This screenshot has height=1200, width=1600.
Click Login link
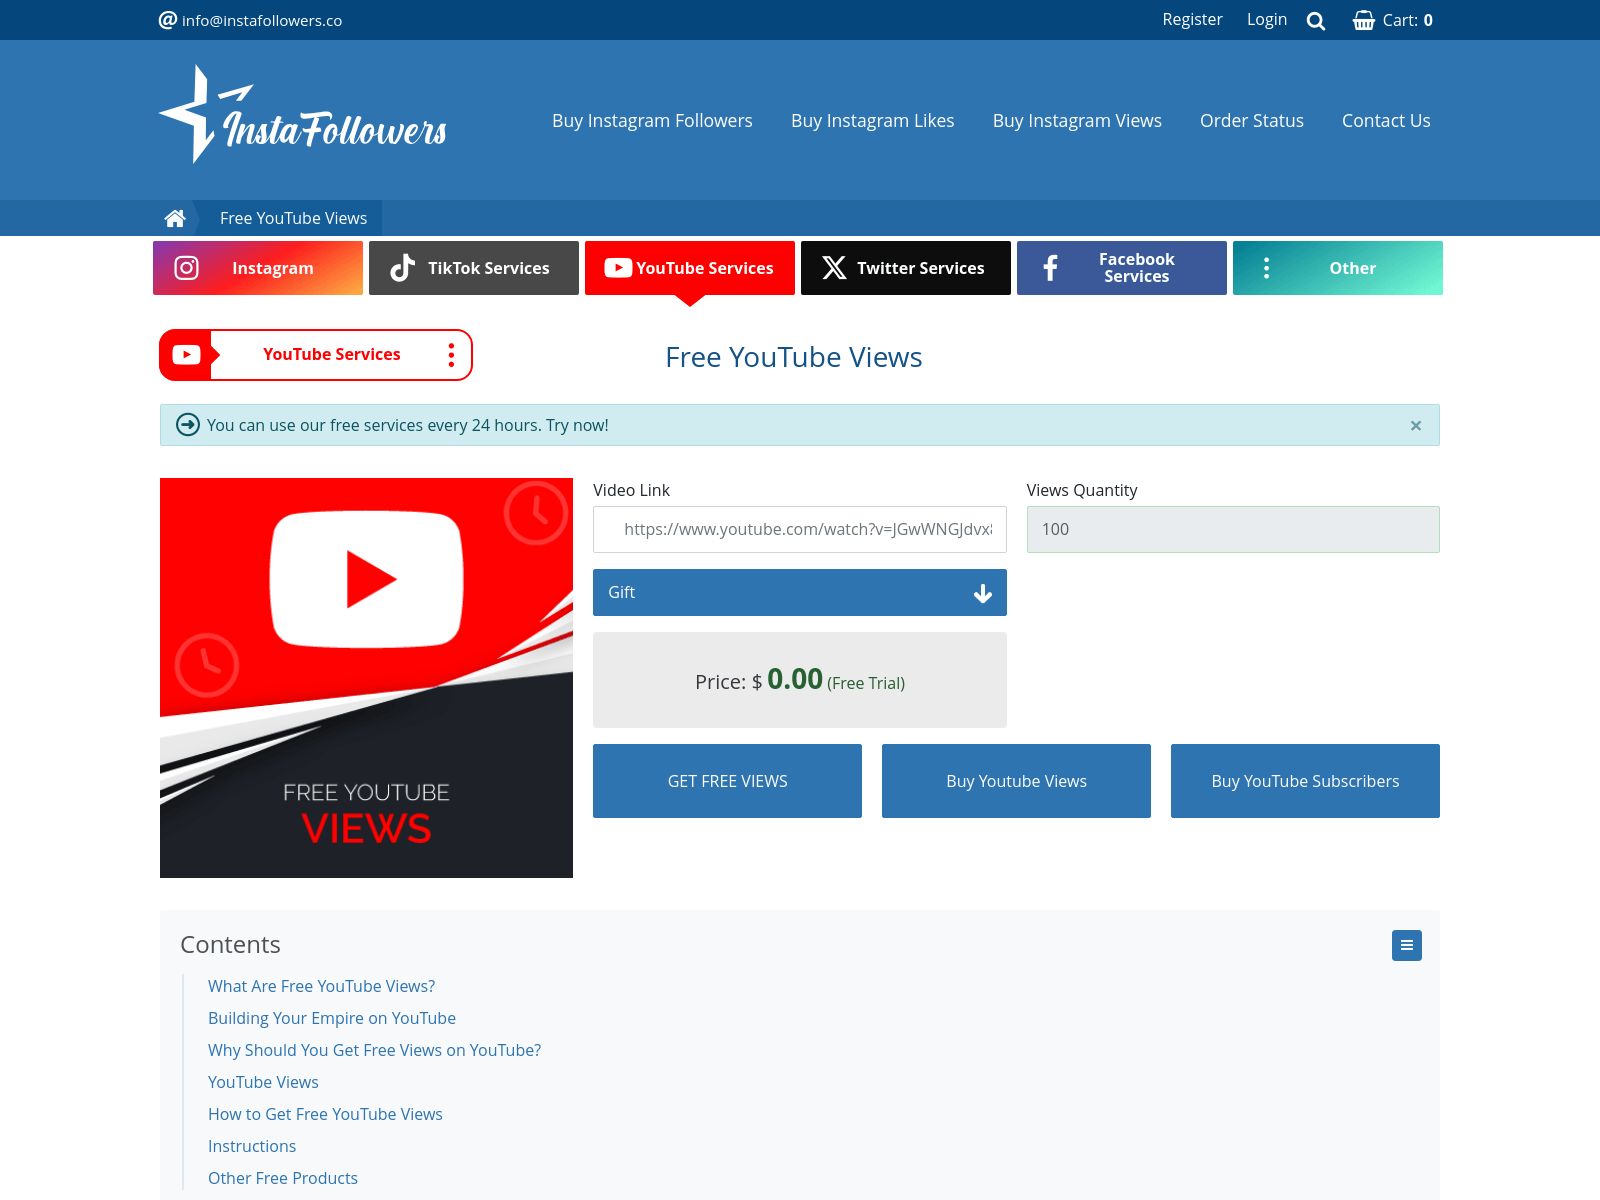click(x=1267, y=19)
